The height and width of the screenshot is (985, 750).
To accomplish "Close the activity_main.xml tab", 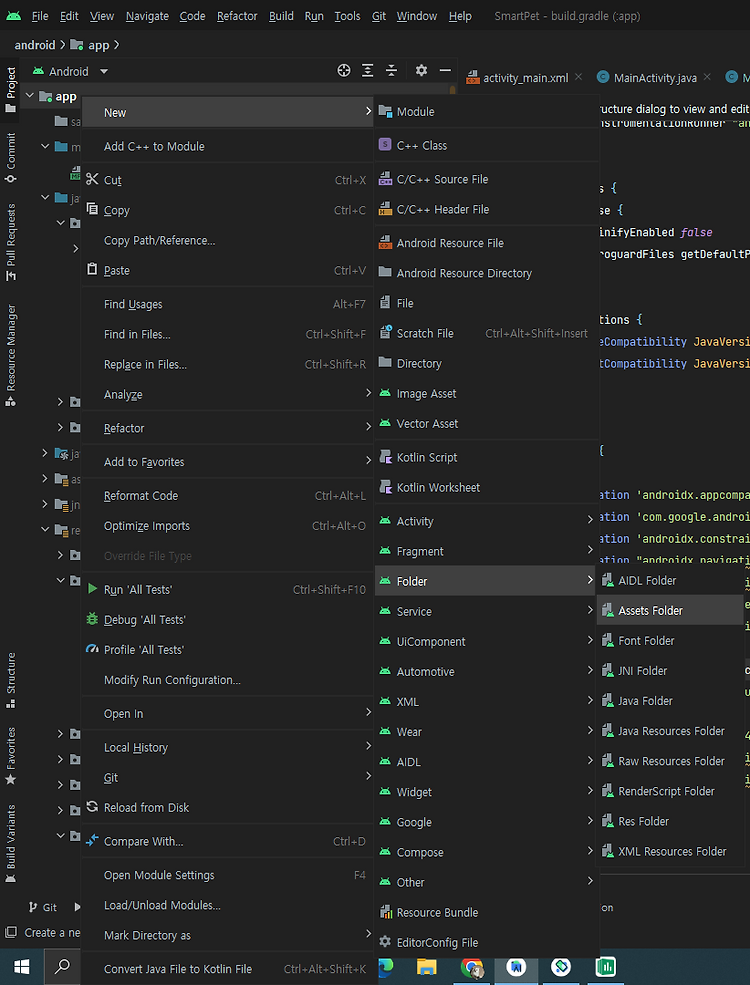I will click(x=579, y=77).
